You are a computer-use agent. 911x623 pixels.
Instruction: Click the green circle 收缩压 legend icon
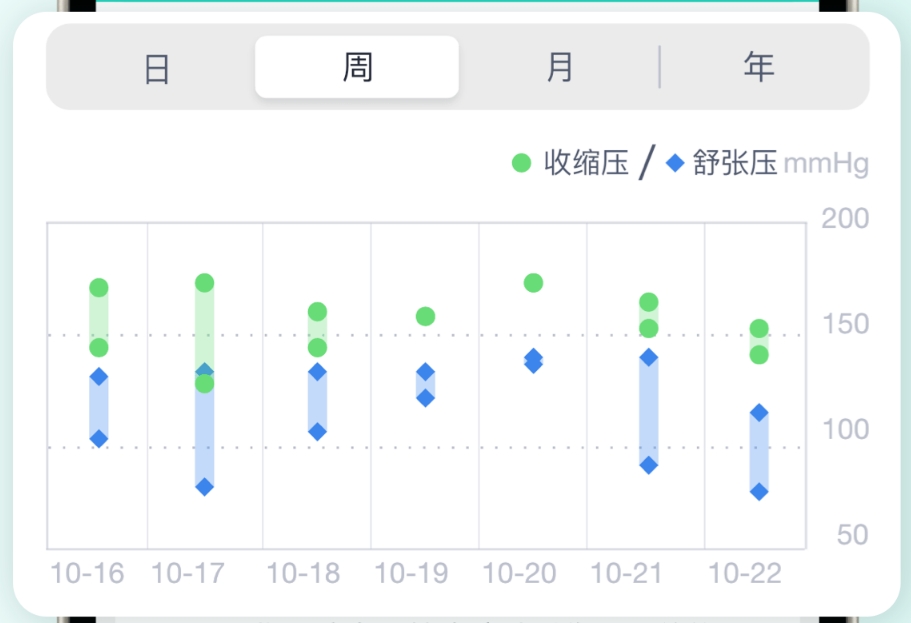coord(521,163)
